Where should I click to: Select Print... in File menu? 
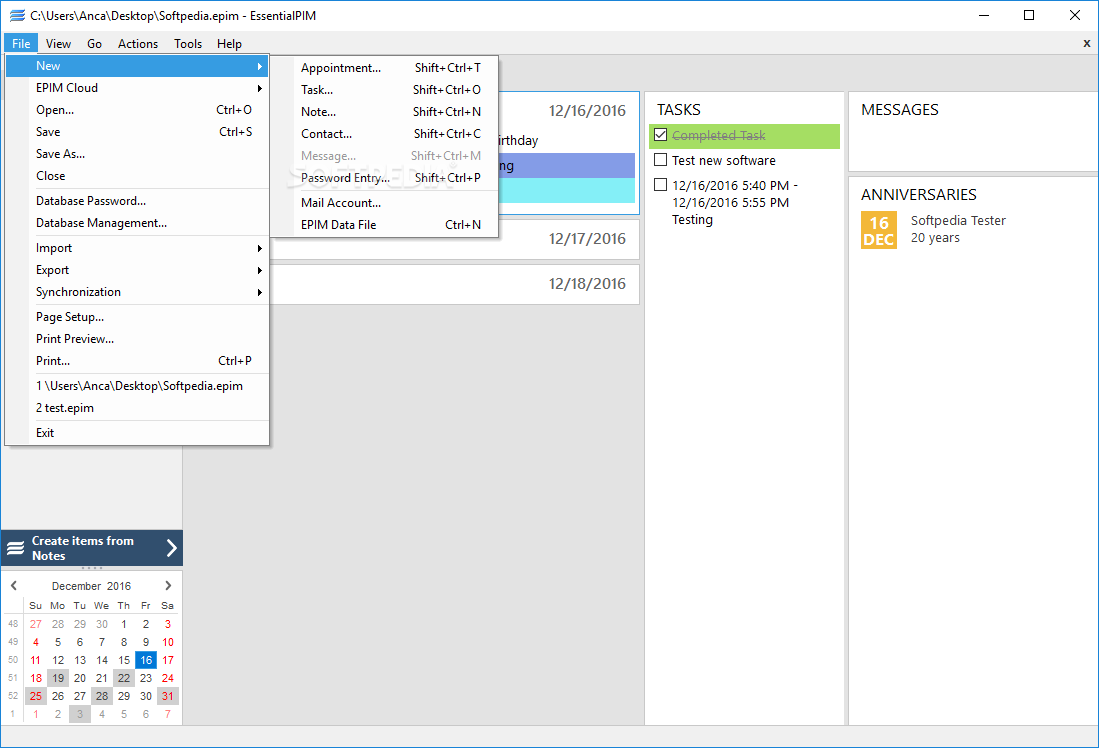(137, 361)
